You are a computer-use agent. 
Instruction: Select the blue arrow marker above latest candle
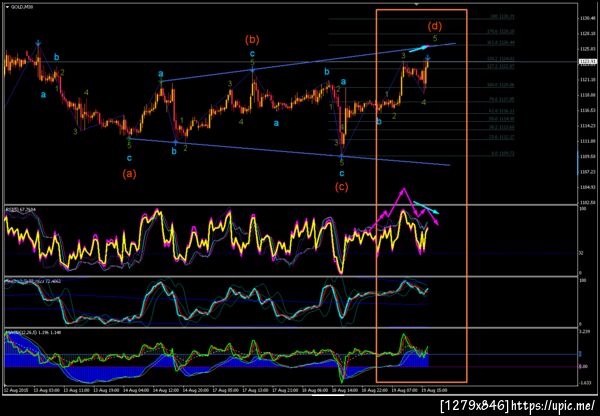click(x=428, y=58)
